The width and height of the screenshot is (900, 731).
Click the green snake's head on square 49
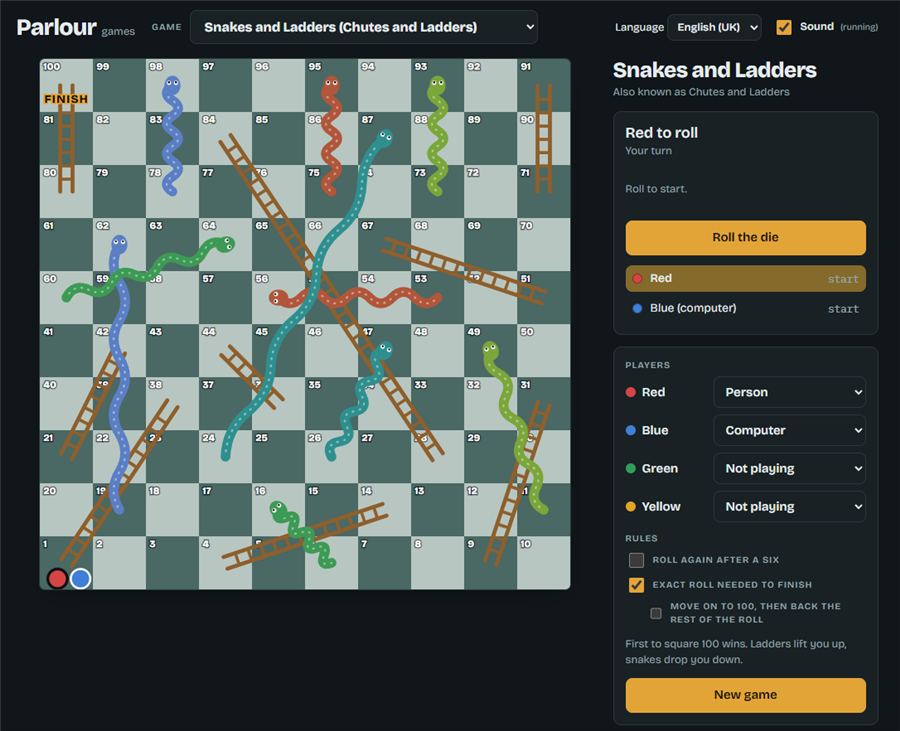click(x=490, y=349)
